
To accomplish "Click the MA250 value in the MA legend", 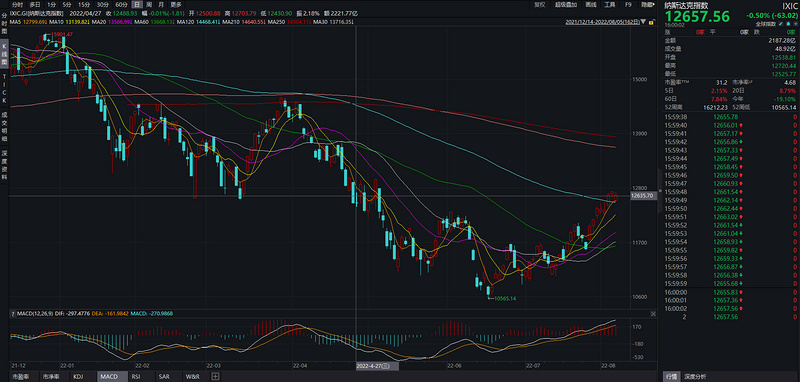I will tap(298, 22).
